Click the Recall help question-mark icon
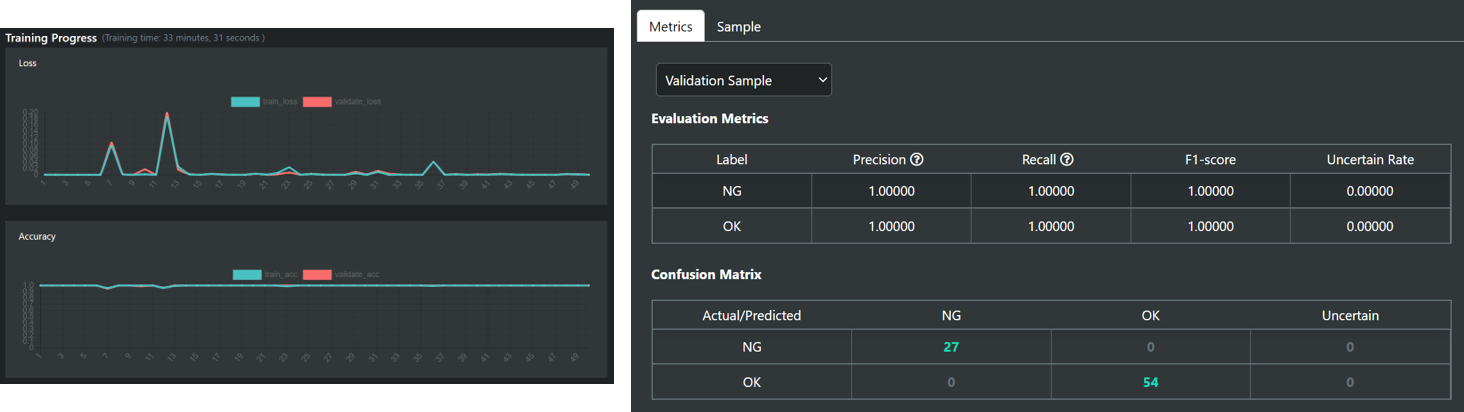 pos(1066,160)
